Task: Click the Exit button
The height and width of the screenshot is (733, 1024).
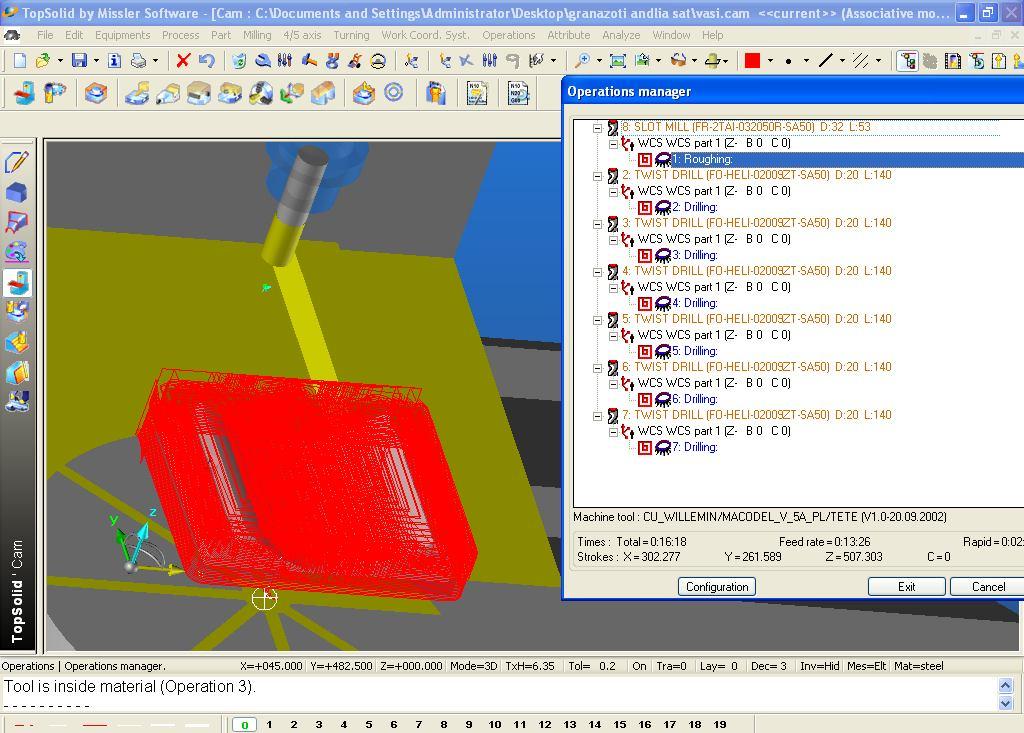Action: (906, 587)
